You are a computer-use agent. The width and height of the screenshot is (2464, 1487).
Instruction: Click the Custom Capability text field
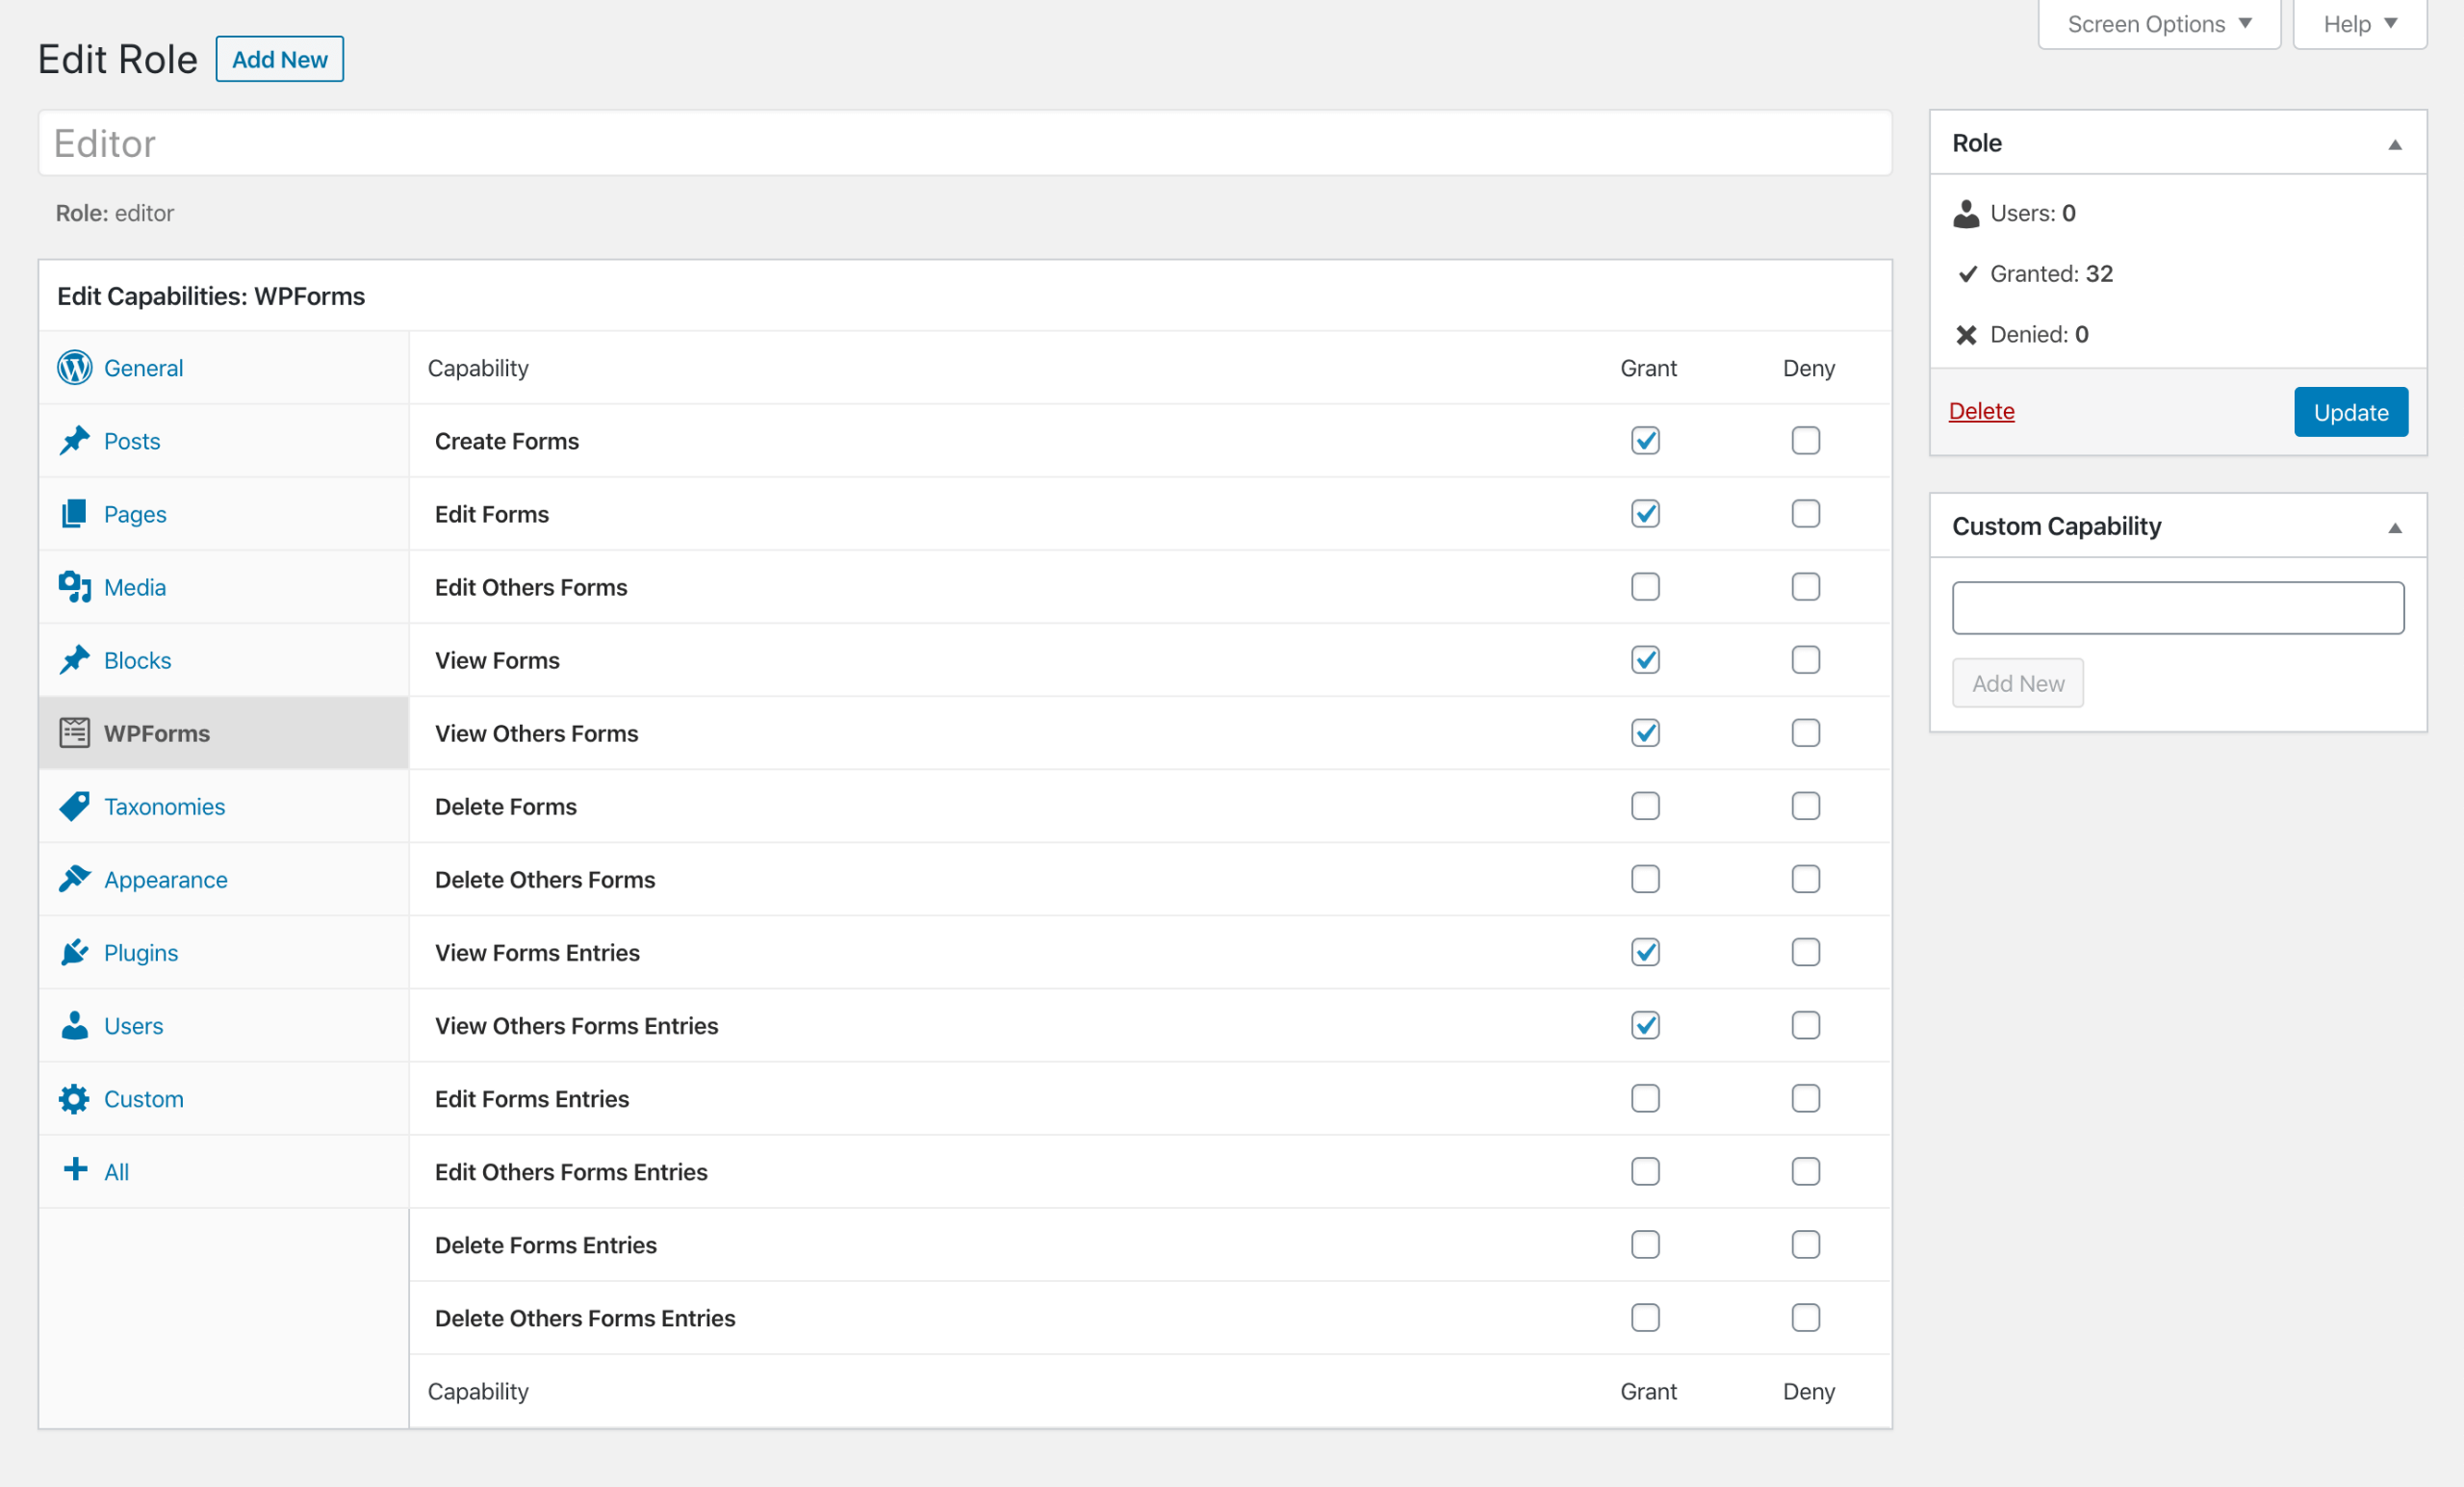2177,608
